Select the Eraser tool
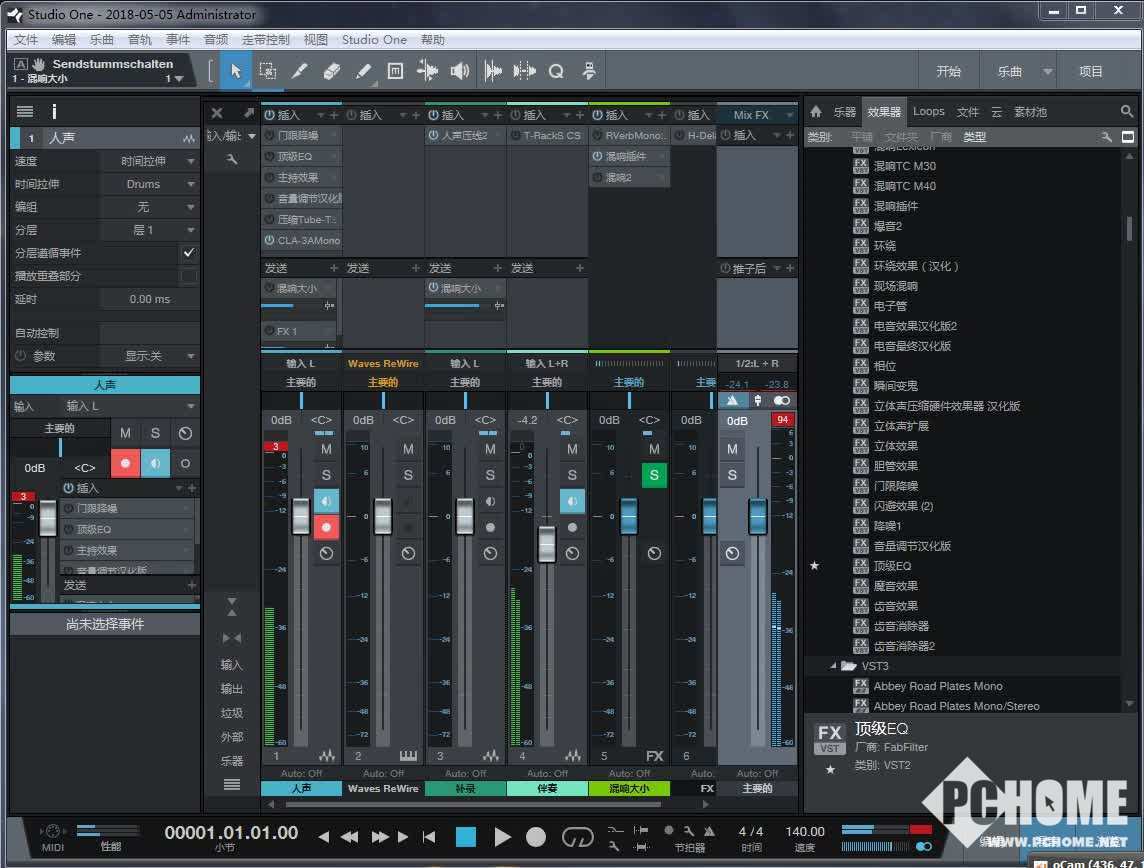This screenshot has height=868, width=1144. pos(331,71)
